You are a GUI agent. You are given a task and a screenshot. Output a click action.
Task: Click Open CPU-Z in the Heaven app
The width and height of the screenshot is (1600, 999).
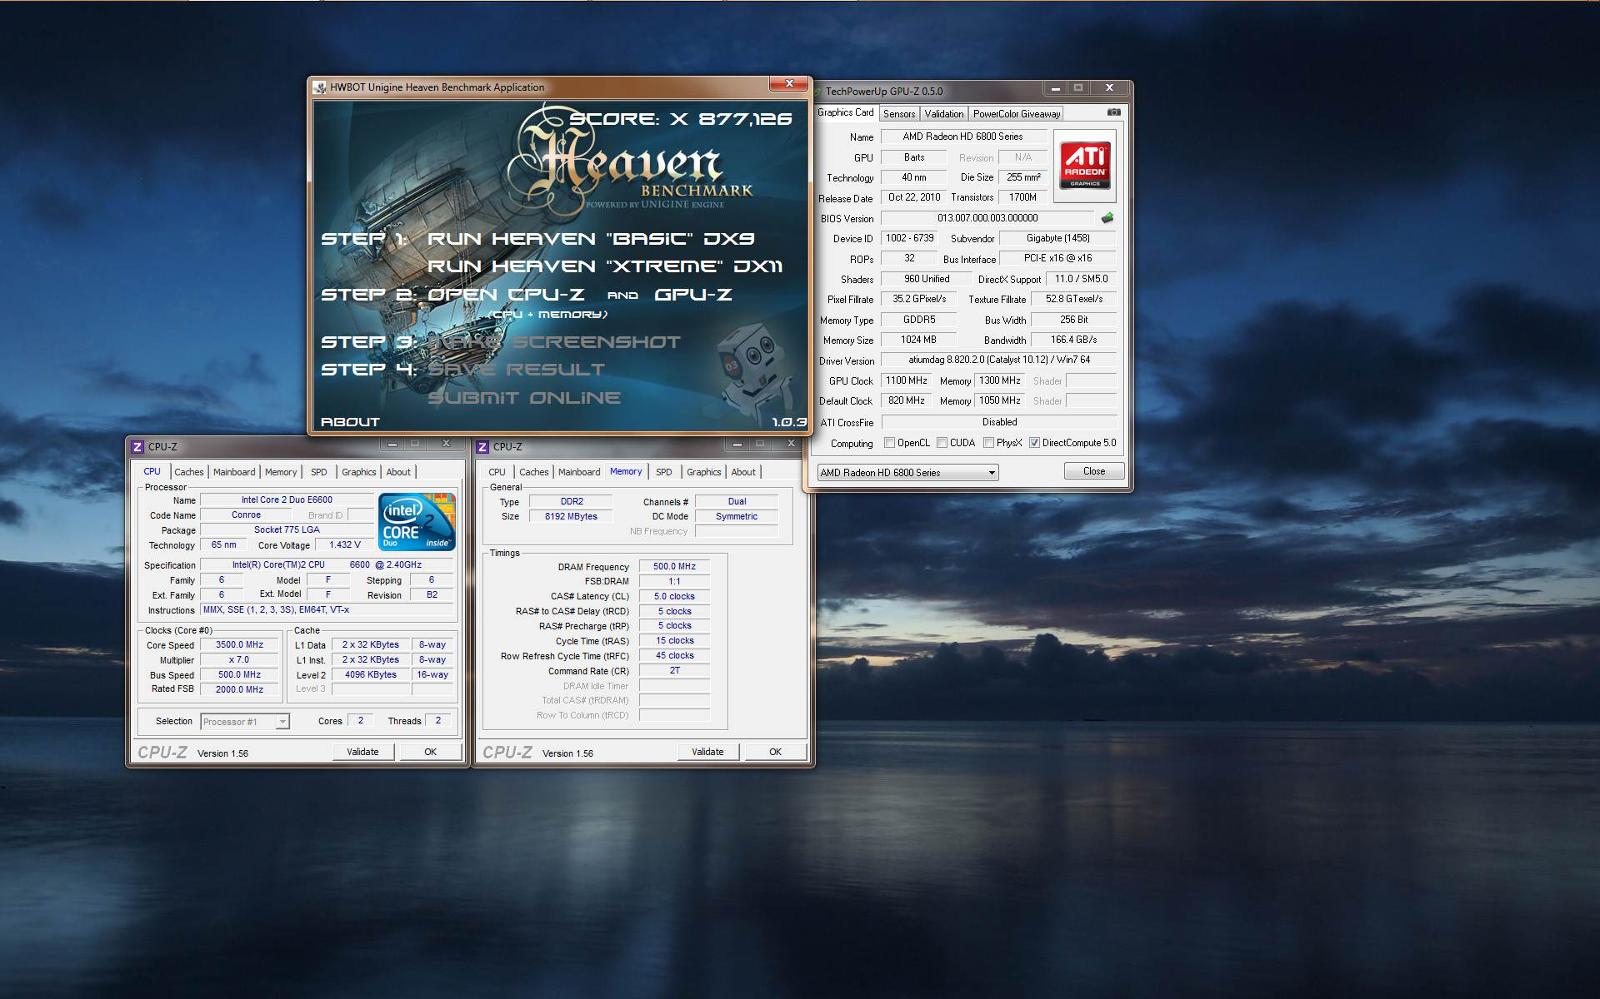point(506,295)
